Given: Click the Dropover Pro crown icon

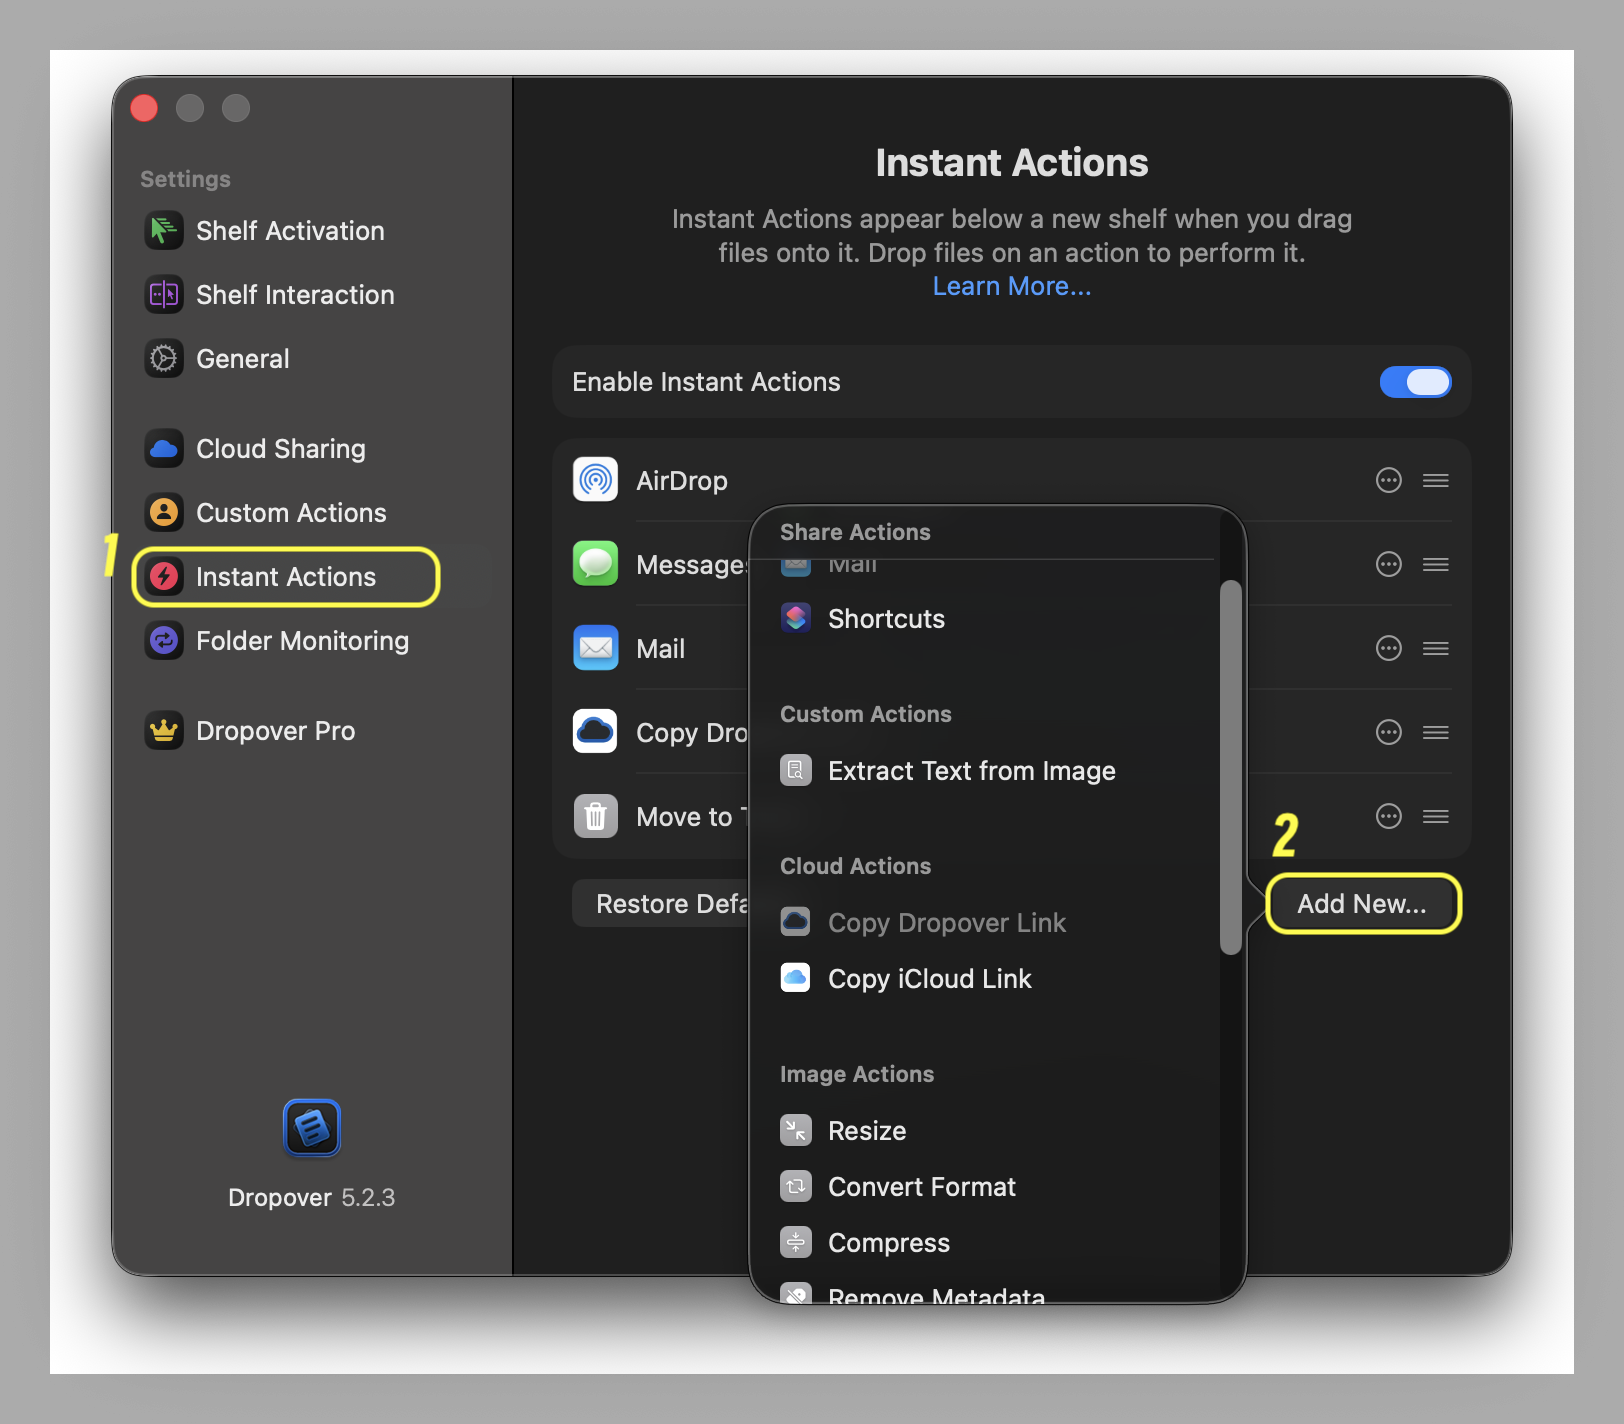Looking at the screenshot, I should pyautogui.click(x=164, y=731).
